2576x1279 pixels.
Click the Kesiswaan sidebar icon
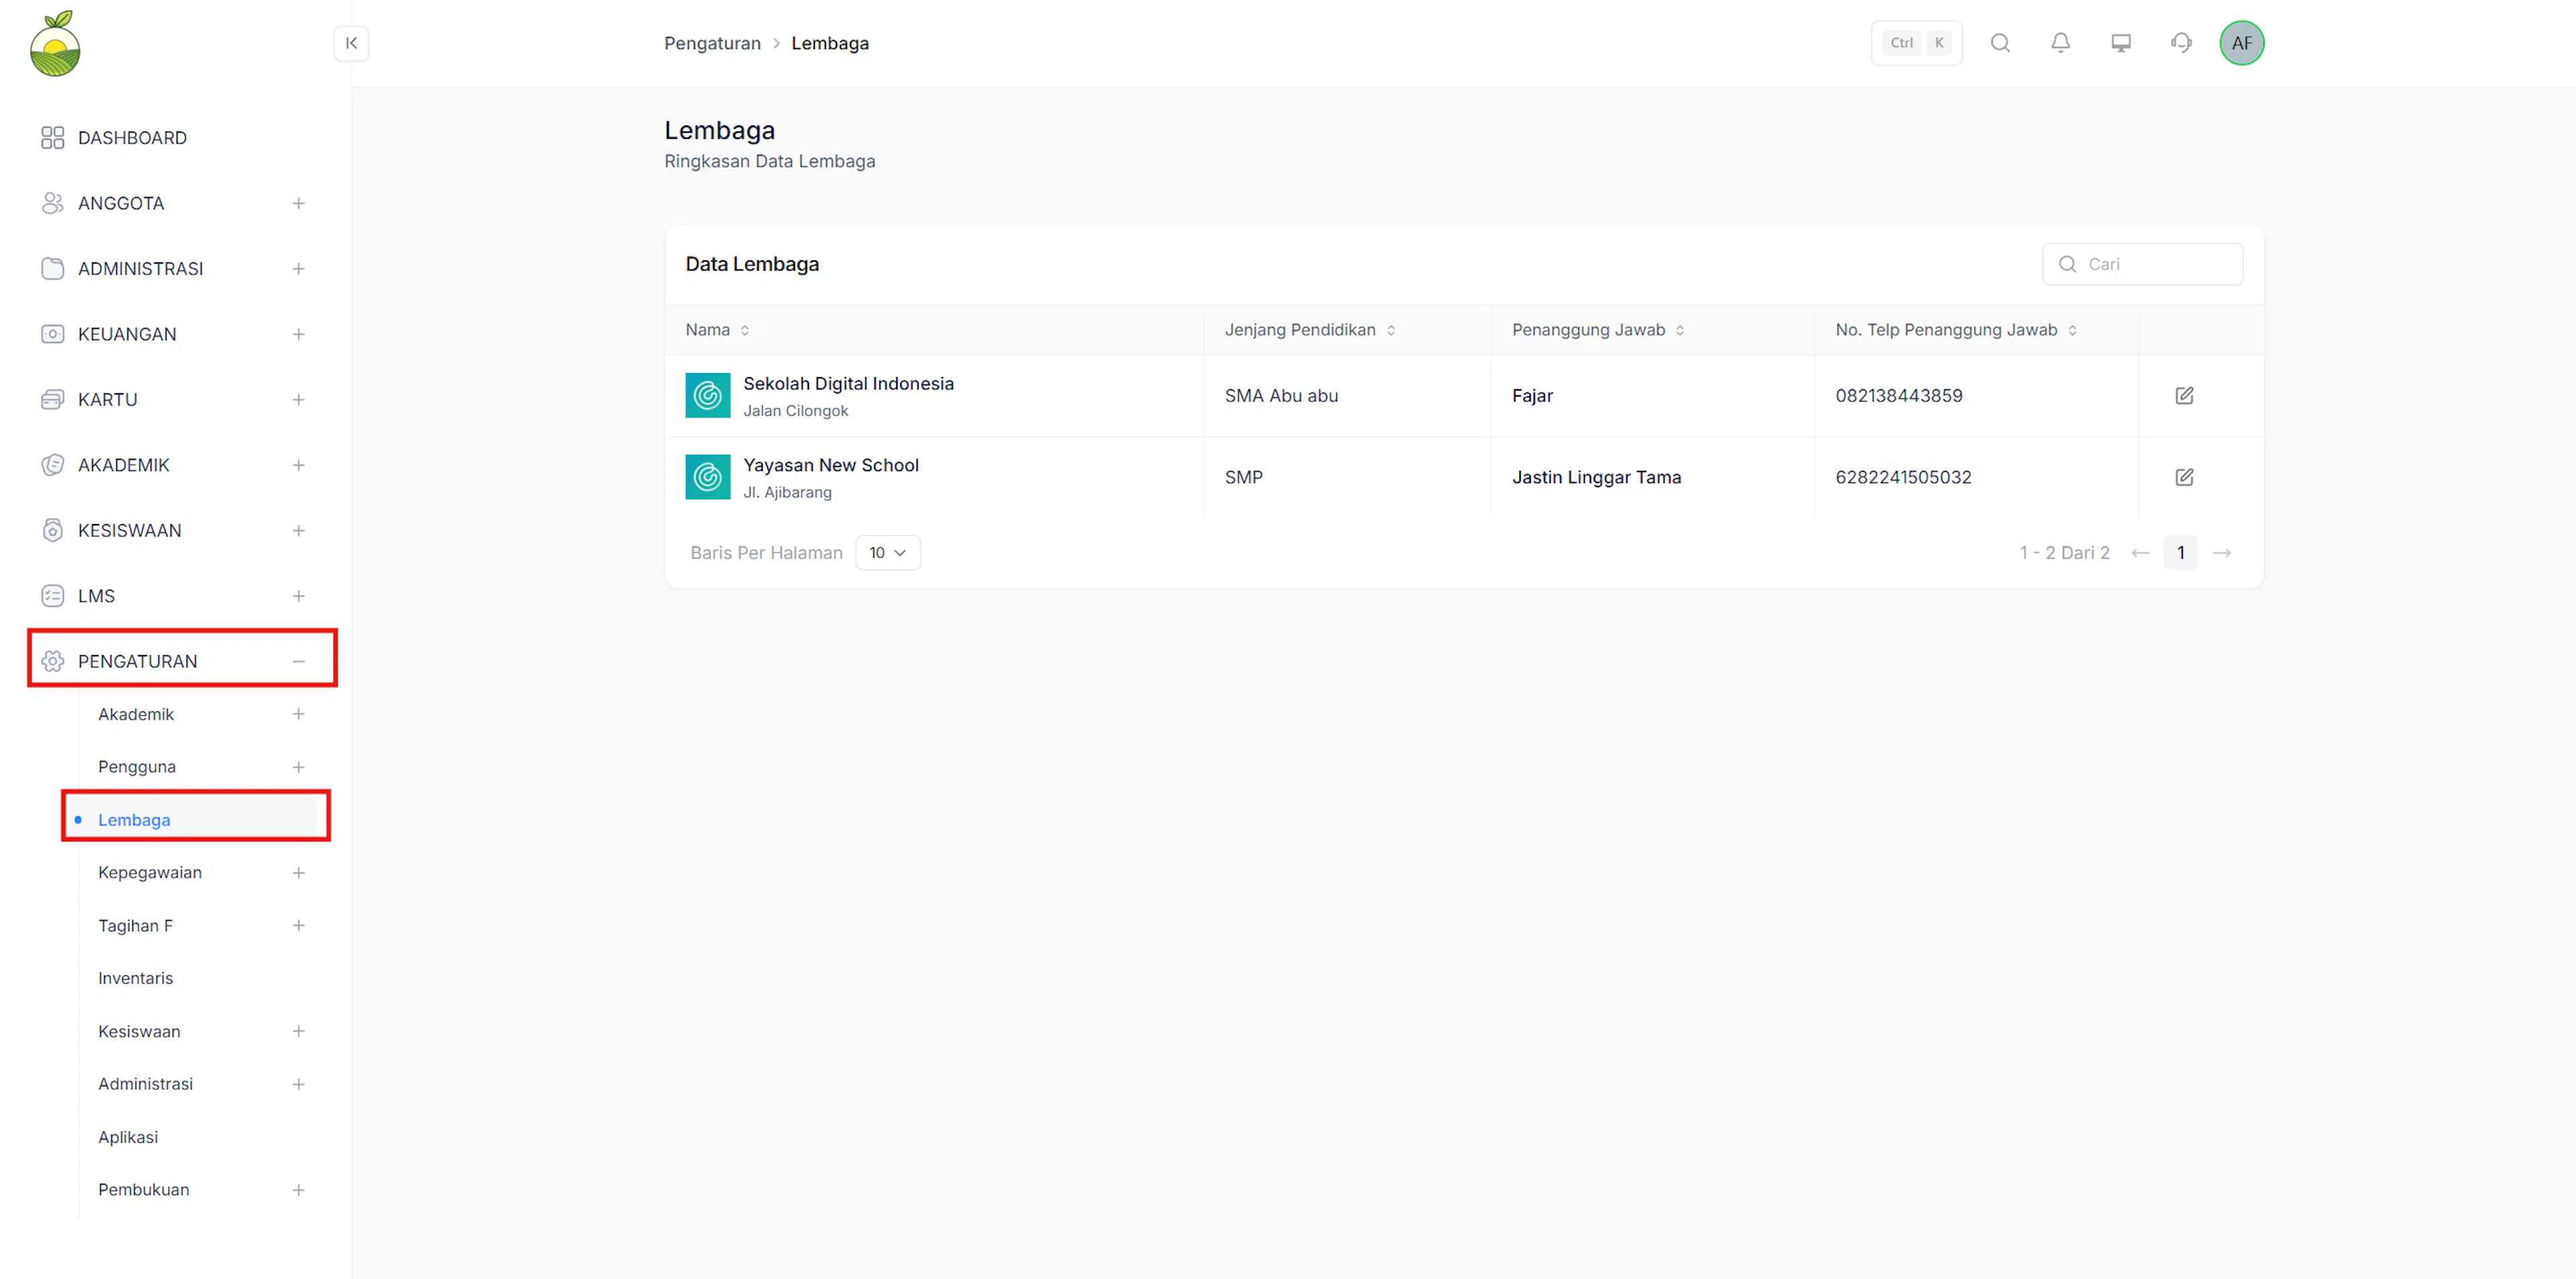(53, 531)
